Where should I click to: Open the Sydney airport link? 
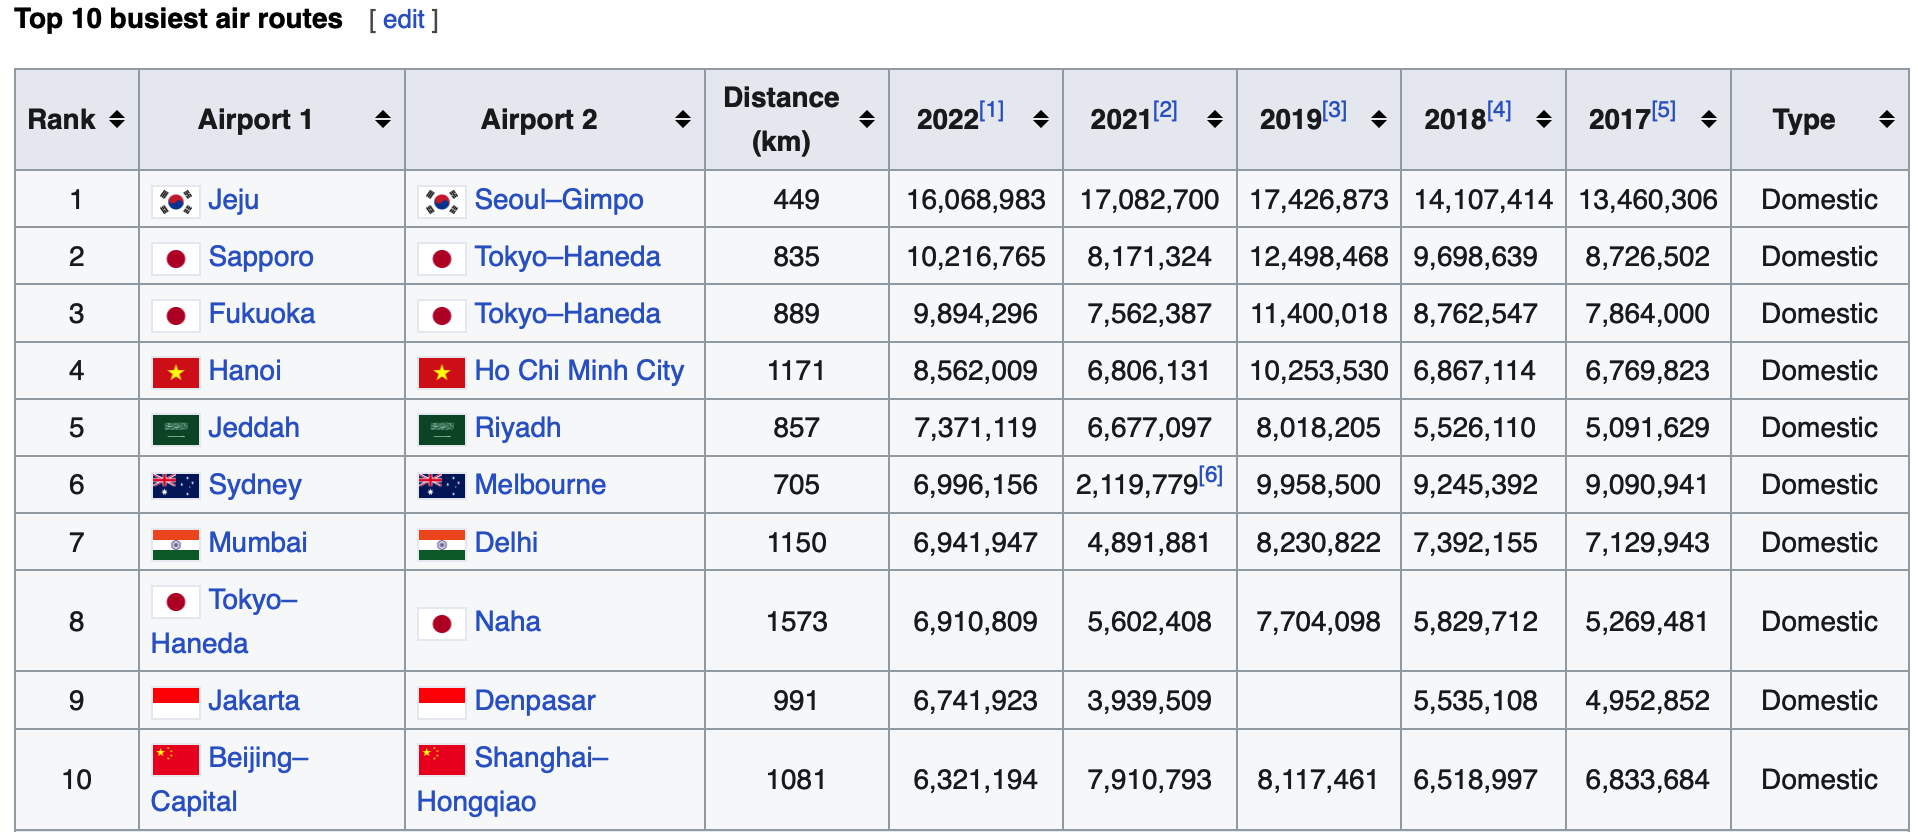[255, 484]
